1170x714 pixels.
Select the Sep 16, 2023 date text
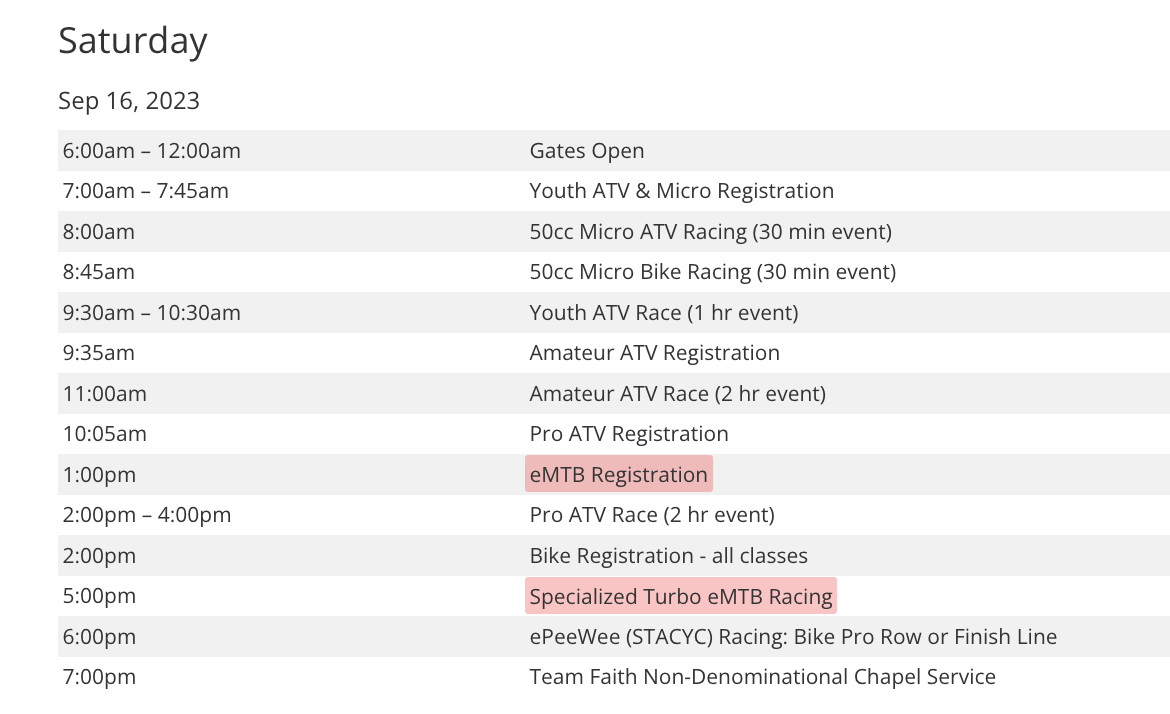tap(129, 101)
